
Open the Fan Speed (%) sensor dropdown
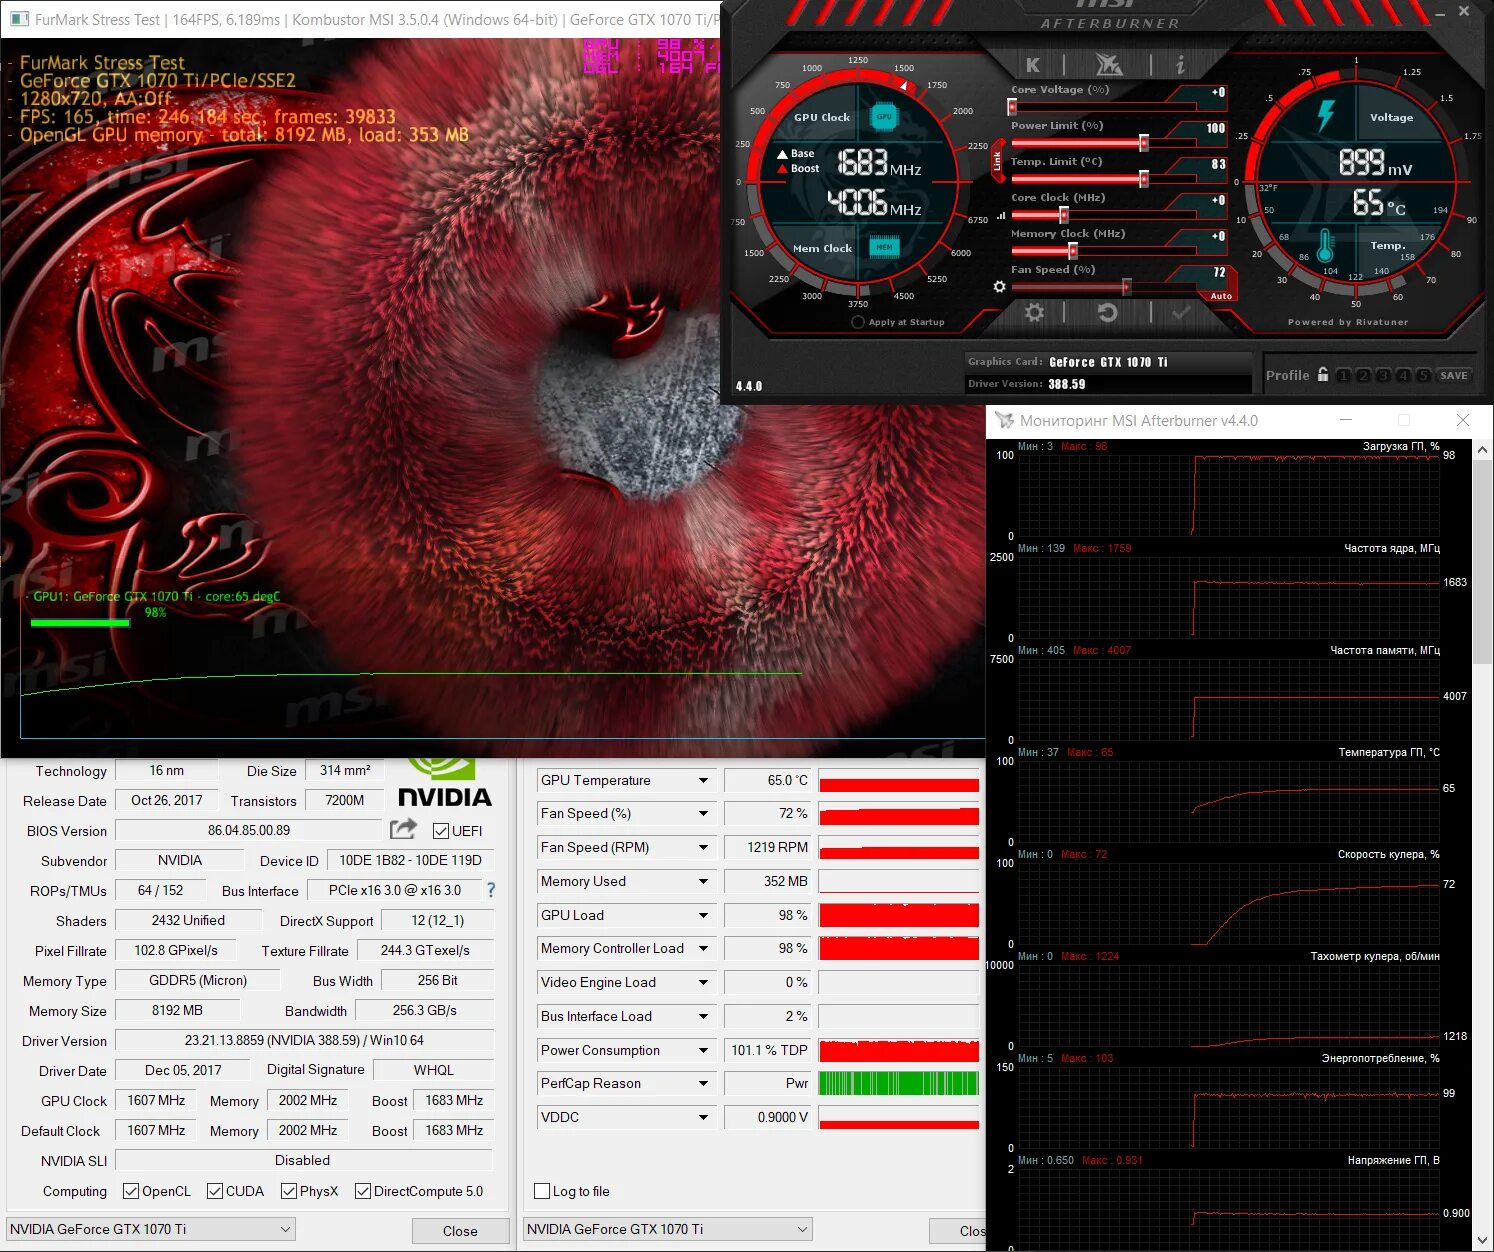click(703, 813)
